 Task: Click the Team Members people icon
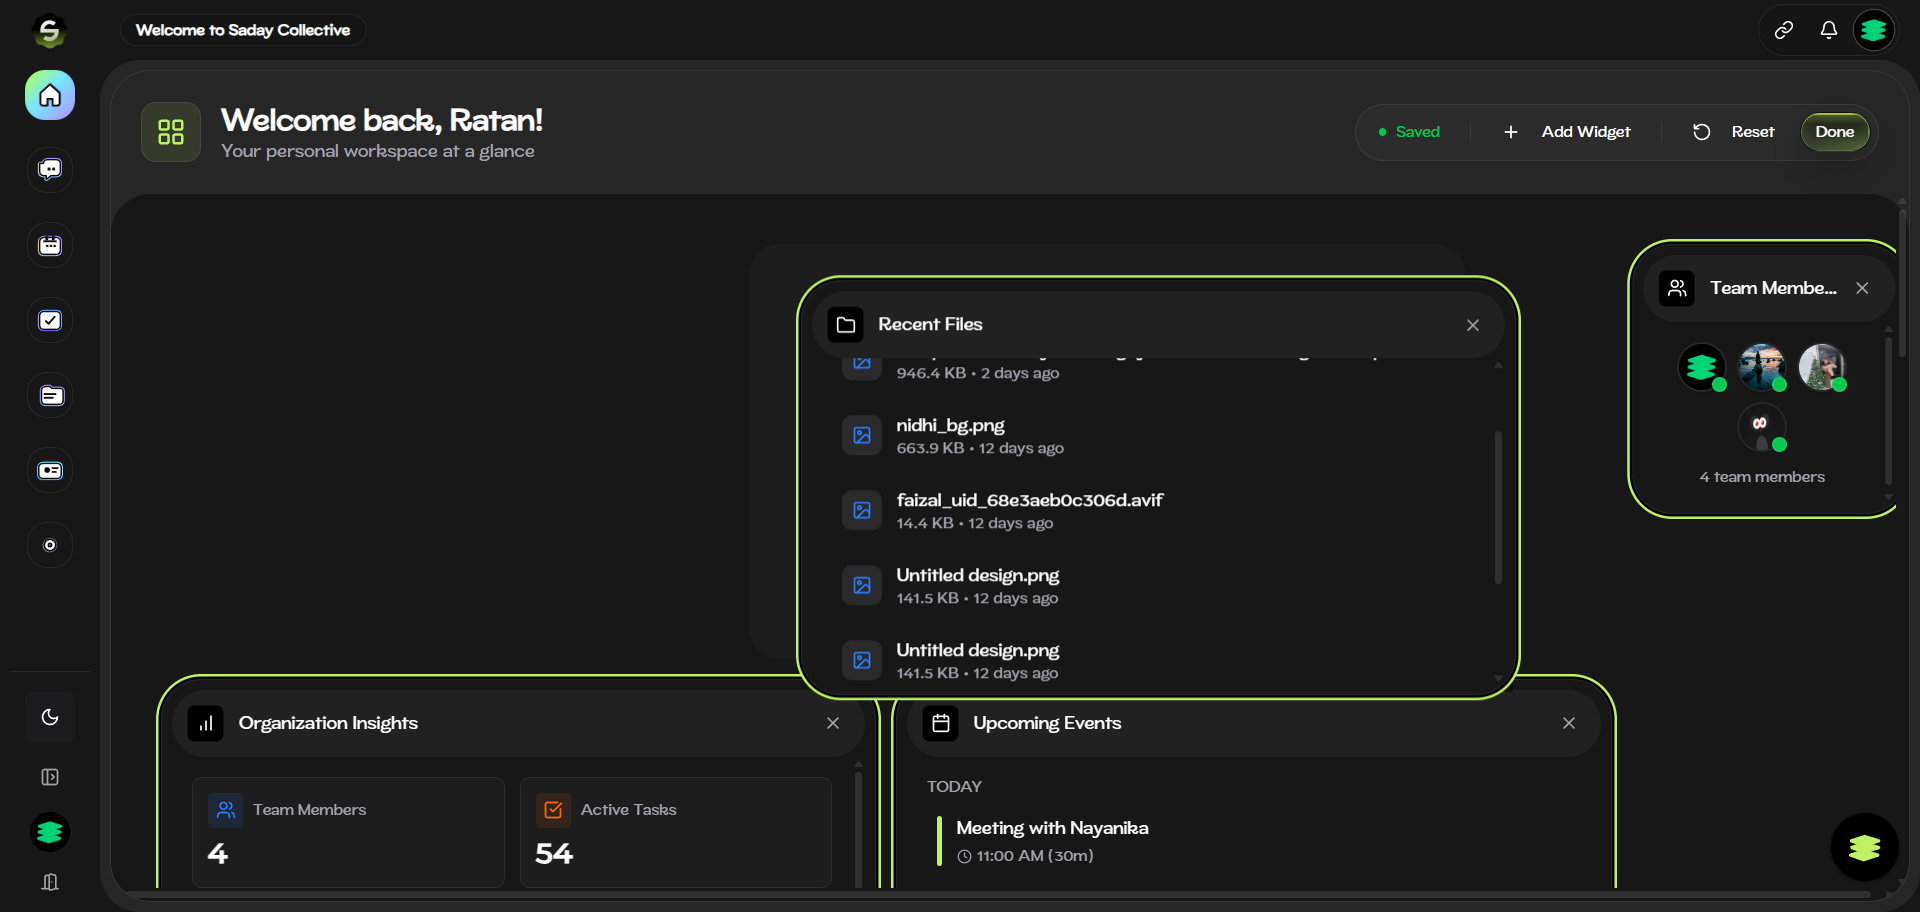point(1677,288)
